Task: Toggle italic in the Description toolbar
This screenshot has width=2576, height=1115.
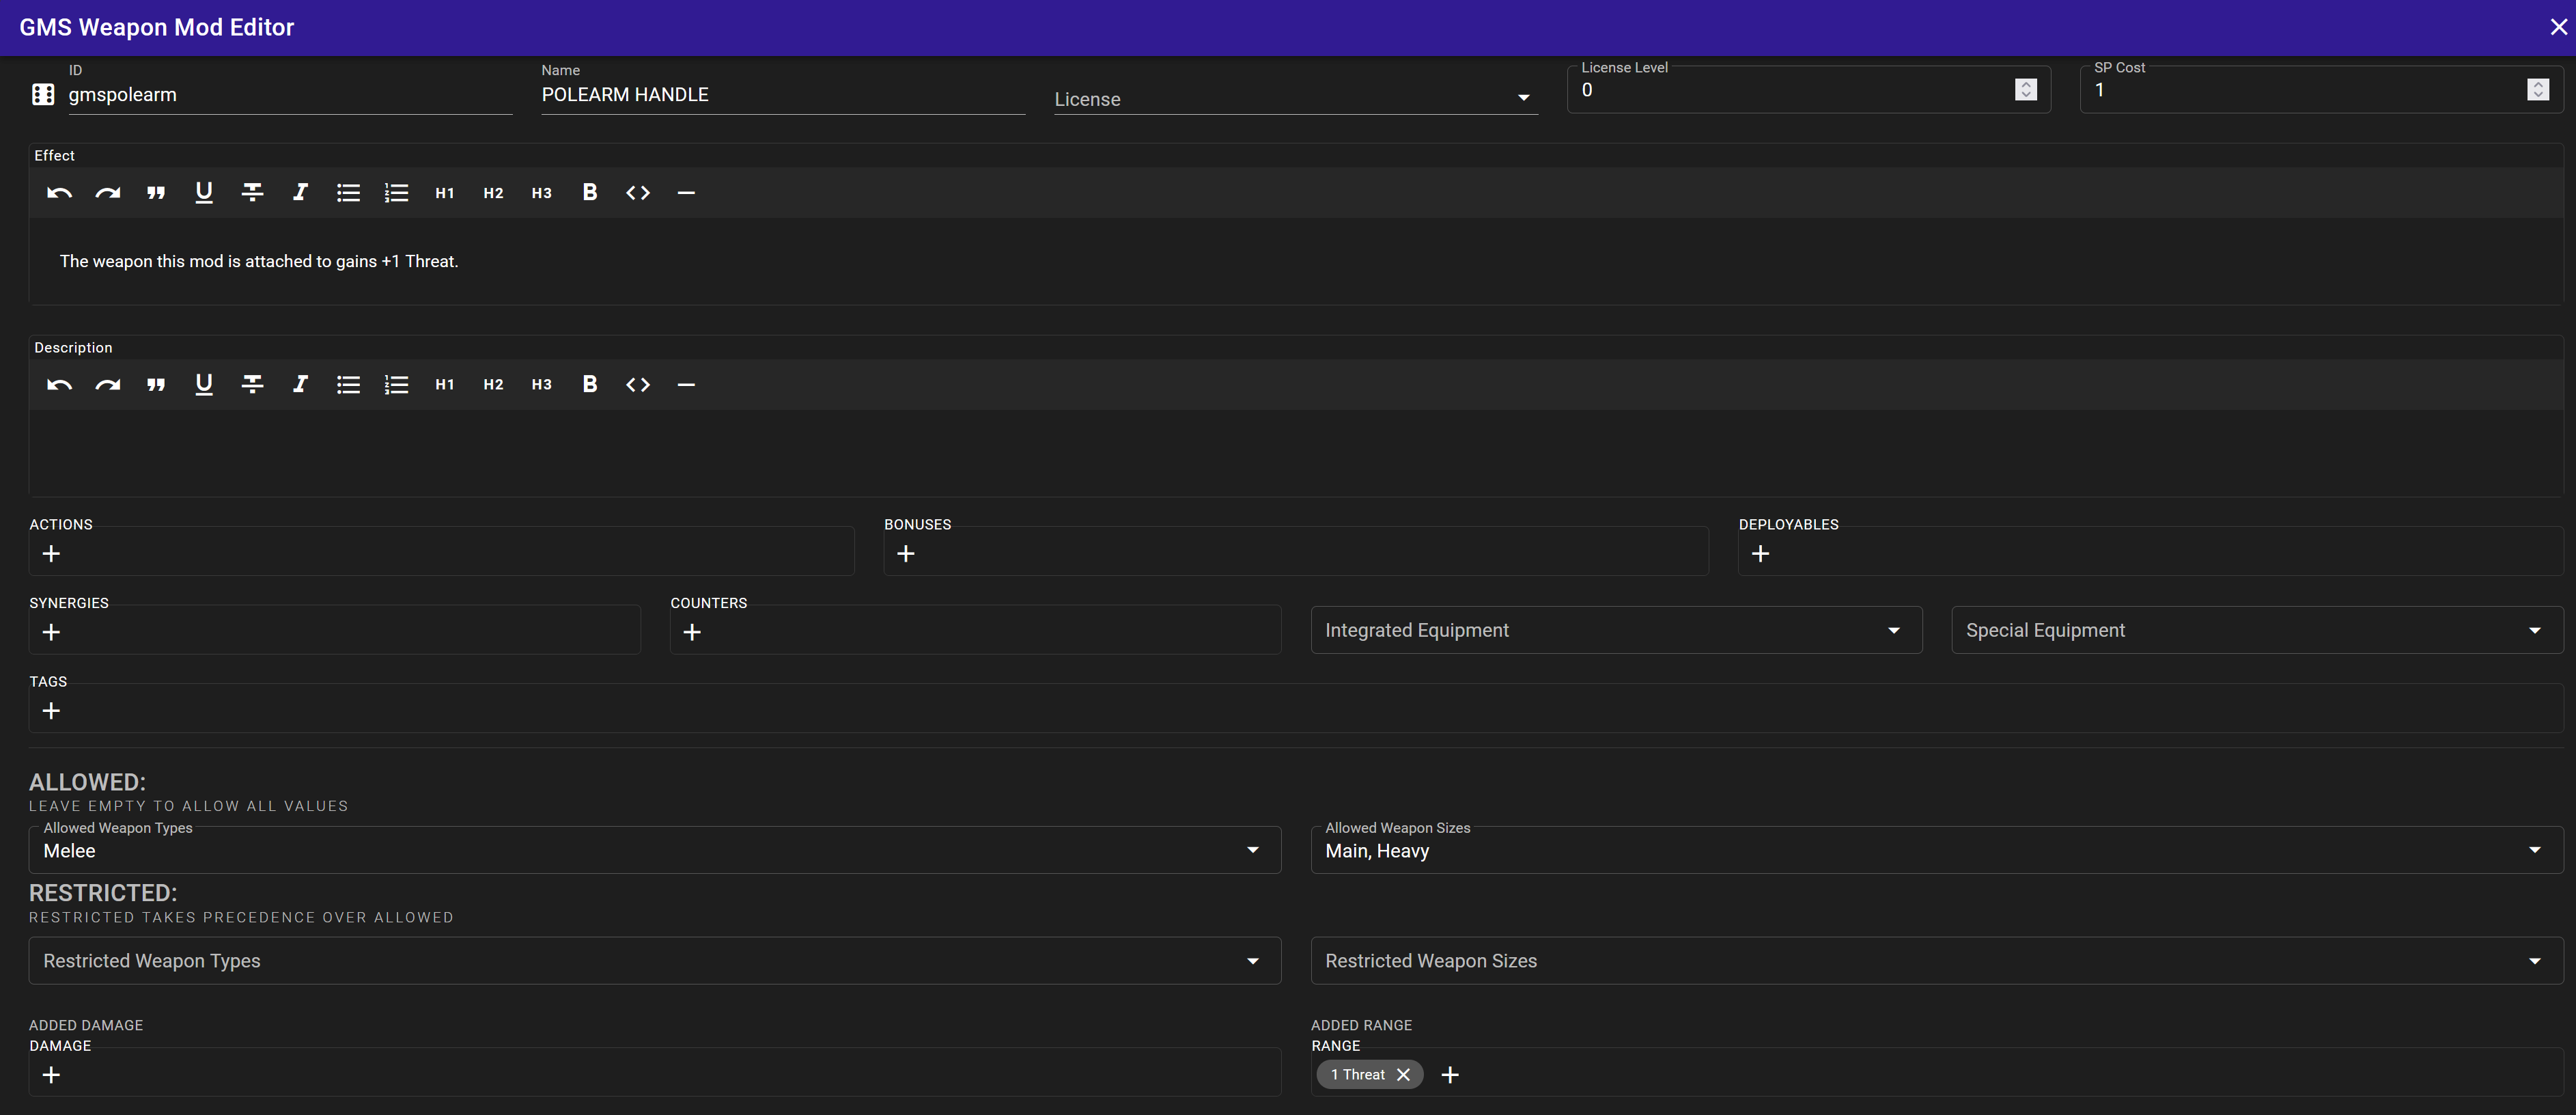Action: [x=300, y=384]
